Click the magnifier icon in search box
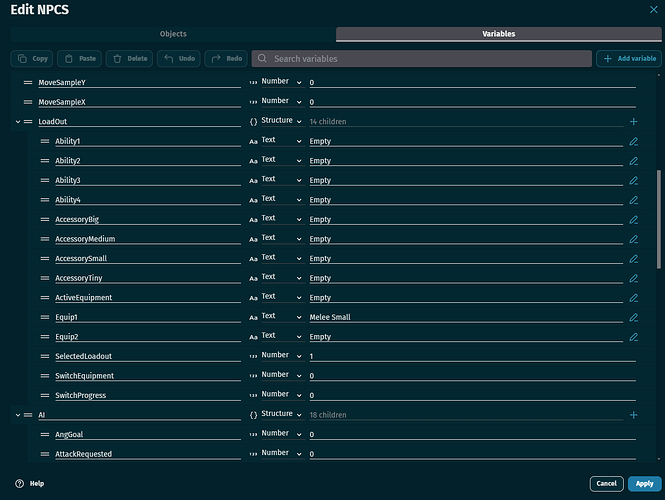 tap(262, 59)
